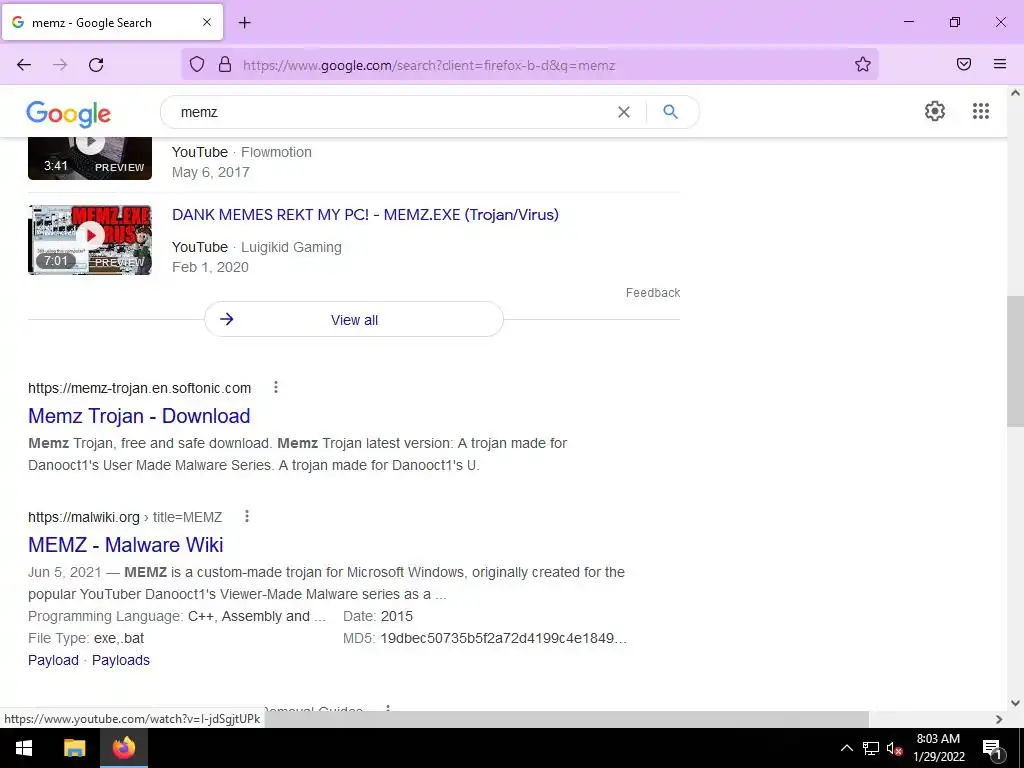This screenshot has width=1024, height=768.
Task: Play the MEMZ.EXE Luigikid video thumbnail
Action: coord(89,240)
